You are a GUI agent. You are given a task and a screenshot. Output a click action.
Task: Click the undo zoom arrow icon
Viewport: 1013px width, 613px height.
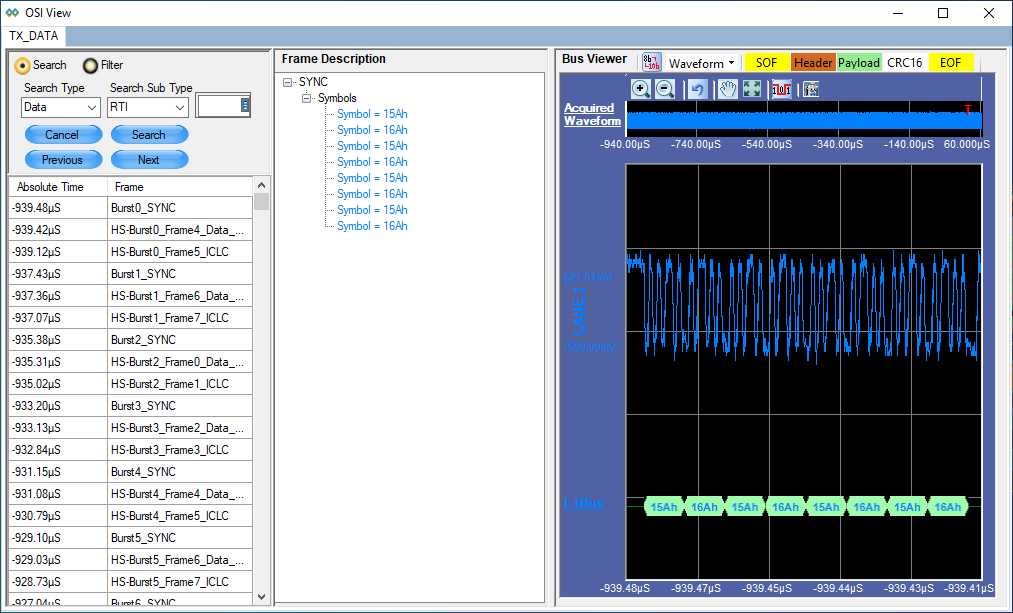(x=698, y=89)
